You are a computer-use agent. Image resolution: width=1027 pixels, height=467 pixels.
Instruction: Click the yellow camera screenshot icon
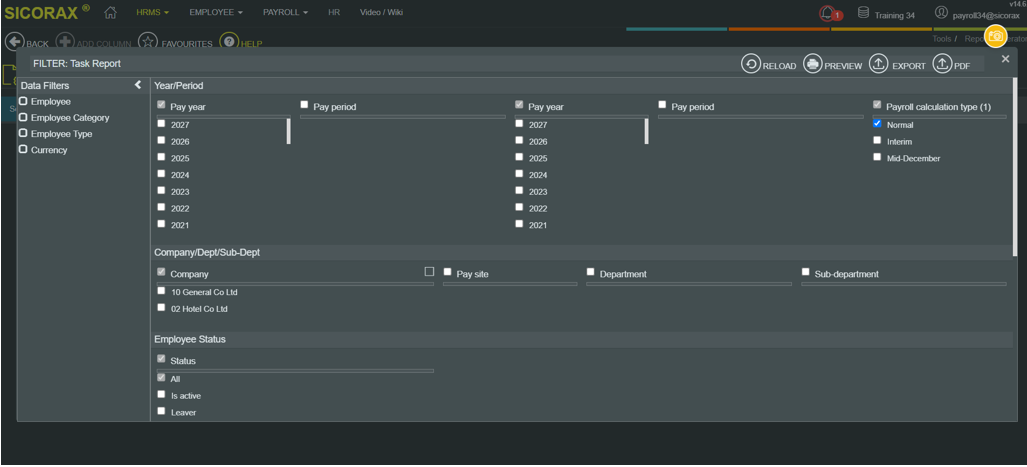[x=995, y=37]
